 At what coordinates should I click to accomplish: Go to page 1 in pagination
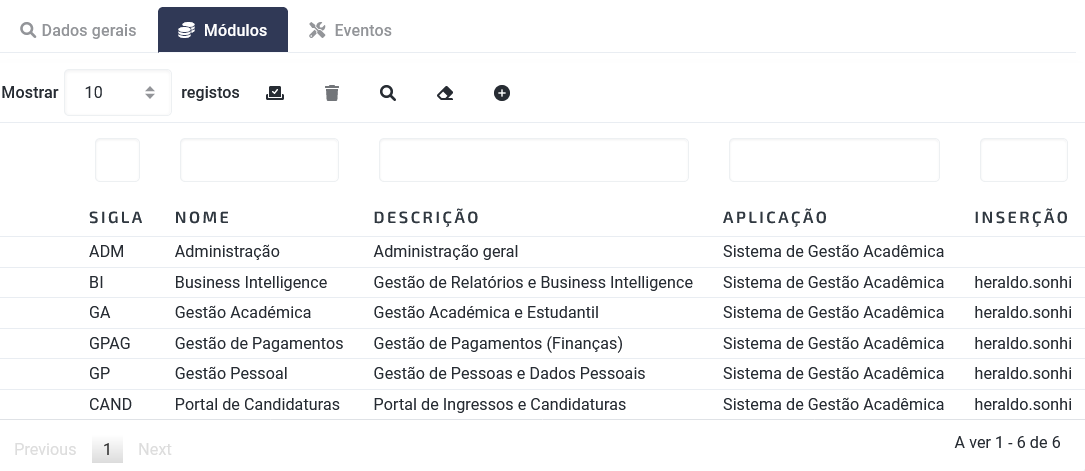pyautogui.click(x=107, y=450)
